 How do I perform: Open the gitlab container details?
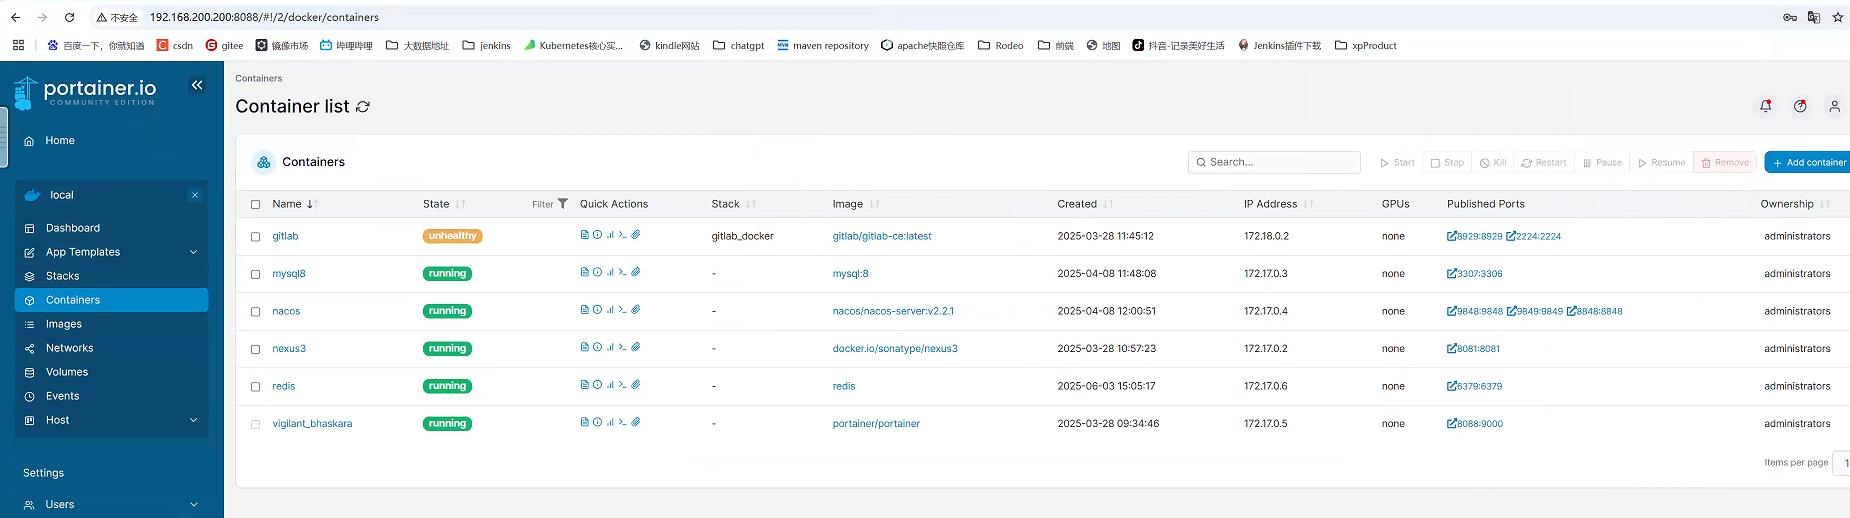[285, 236]
